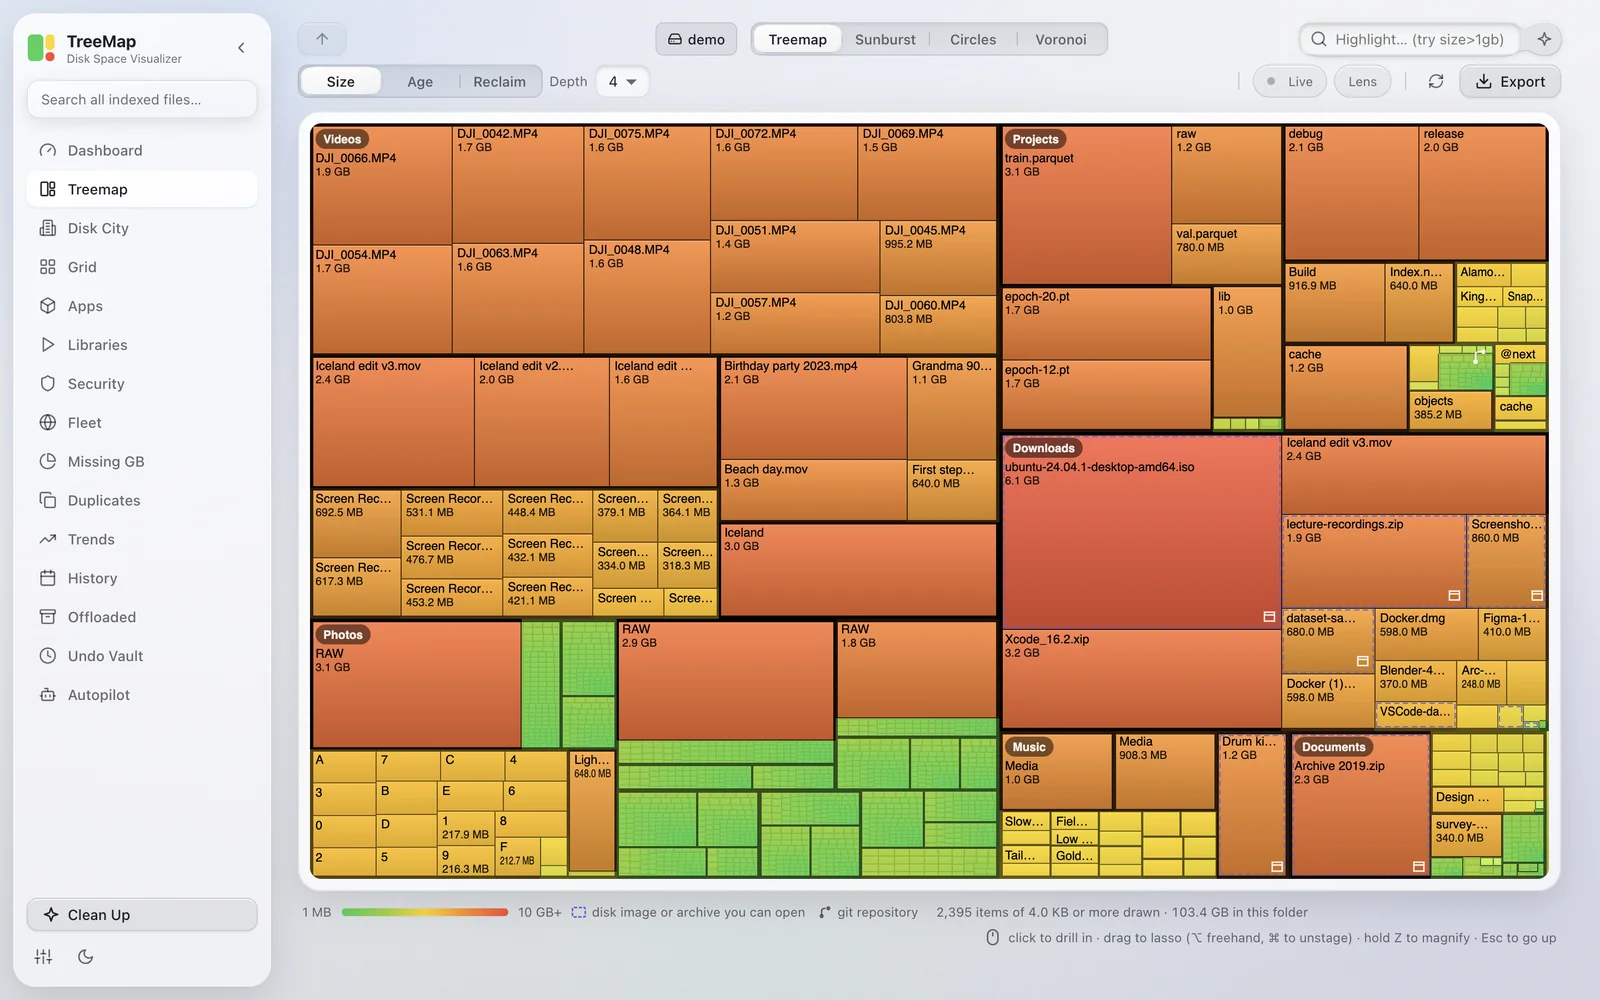Select the Reclaim color mode
The width and height of the screenshot is (1600, 1000).
pos(499,82)
